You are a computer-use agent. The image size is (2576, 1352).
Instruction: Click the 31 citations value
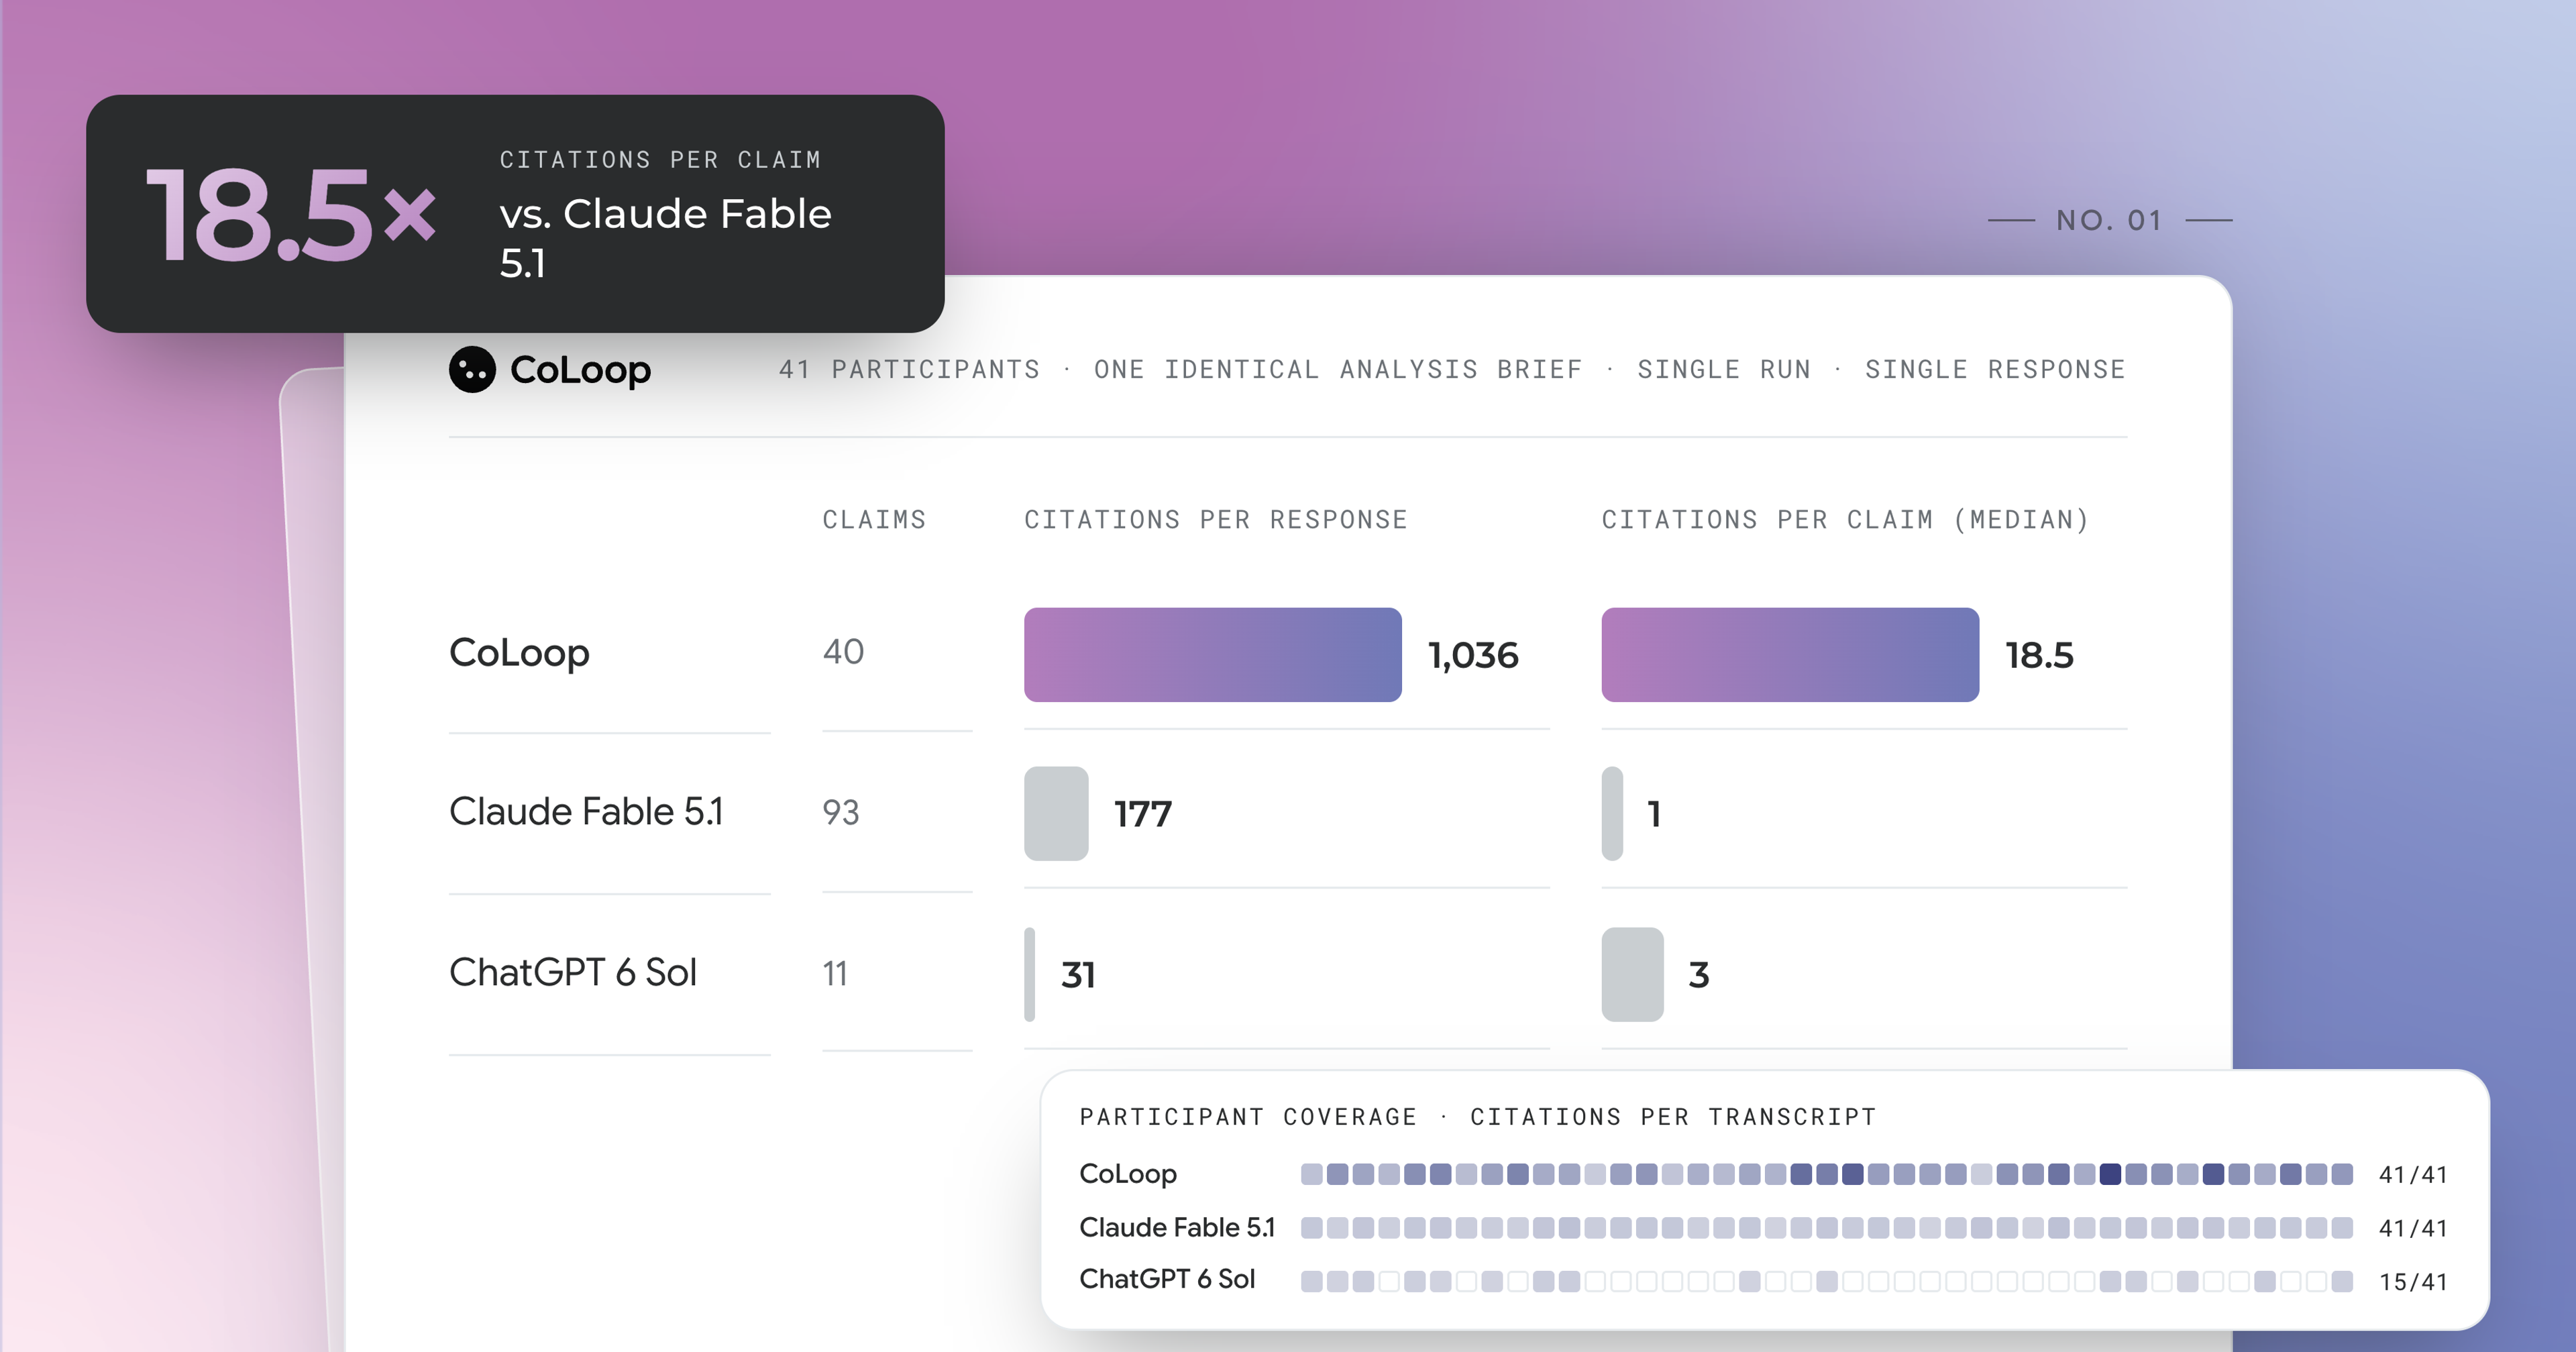1078,976
